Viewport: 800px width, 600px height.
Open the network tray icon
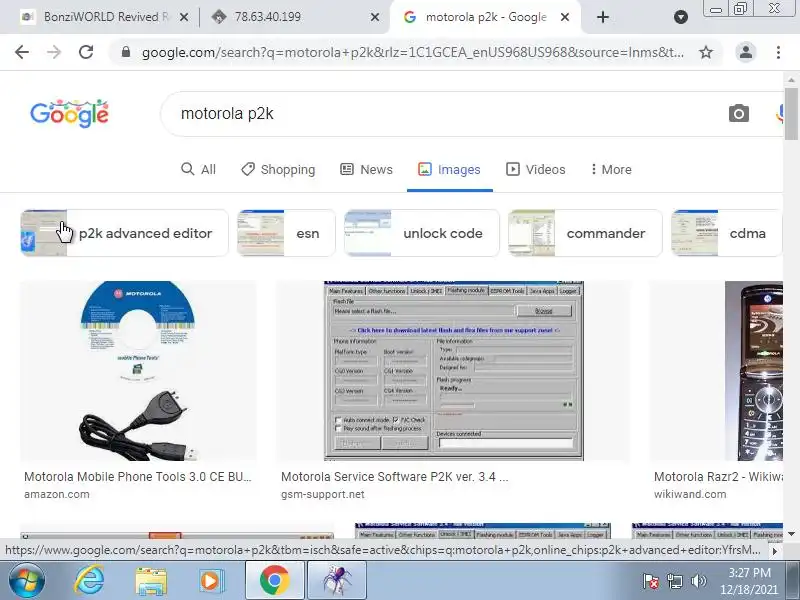[x=675, y=581]
